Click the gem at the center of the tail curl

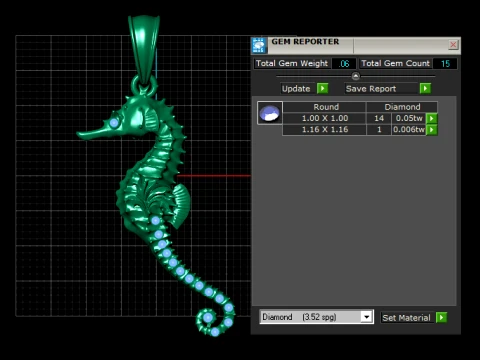click(x=208, y=318)
